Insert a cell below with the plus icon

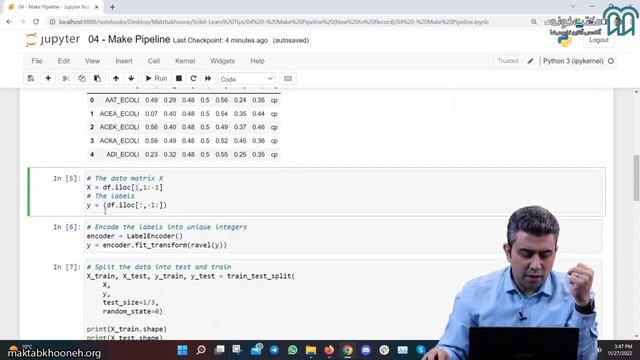pos(48,78)
